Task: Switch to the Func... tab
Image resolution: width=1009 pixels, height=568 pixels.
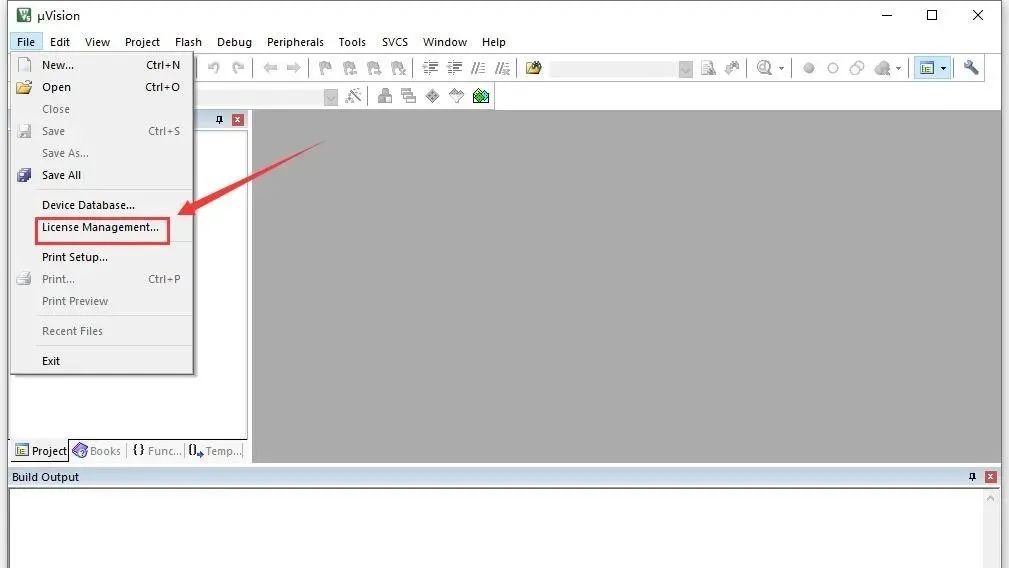Action: (x=157, y=451)
